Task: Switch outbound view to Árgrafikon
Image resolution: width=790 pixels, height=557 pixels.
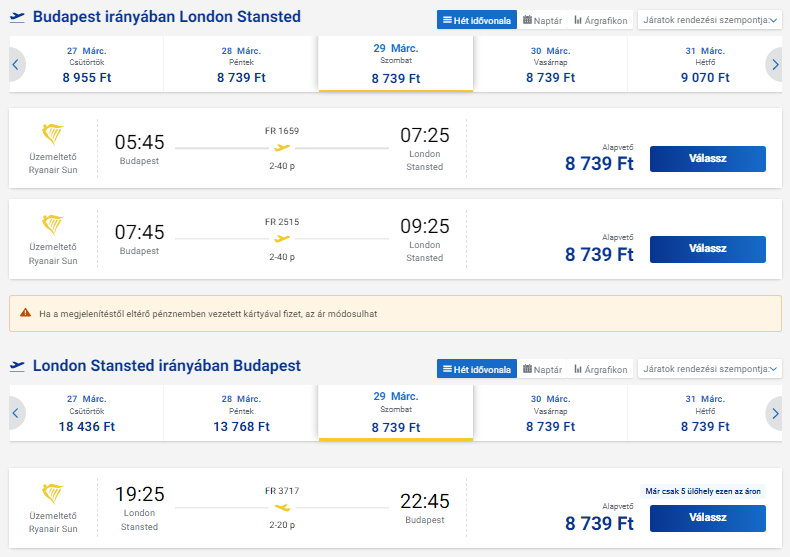Action: [x=600, y=20]
